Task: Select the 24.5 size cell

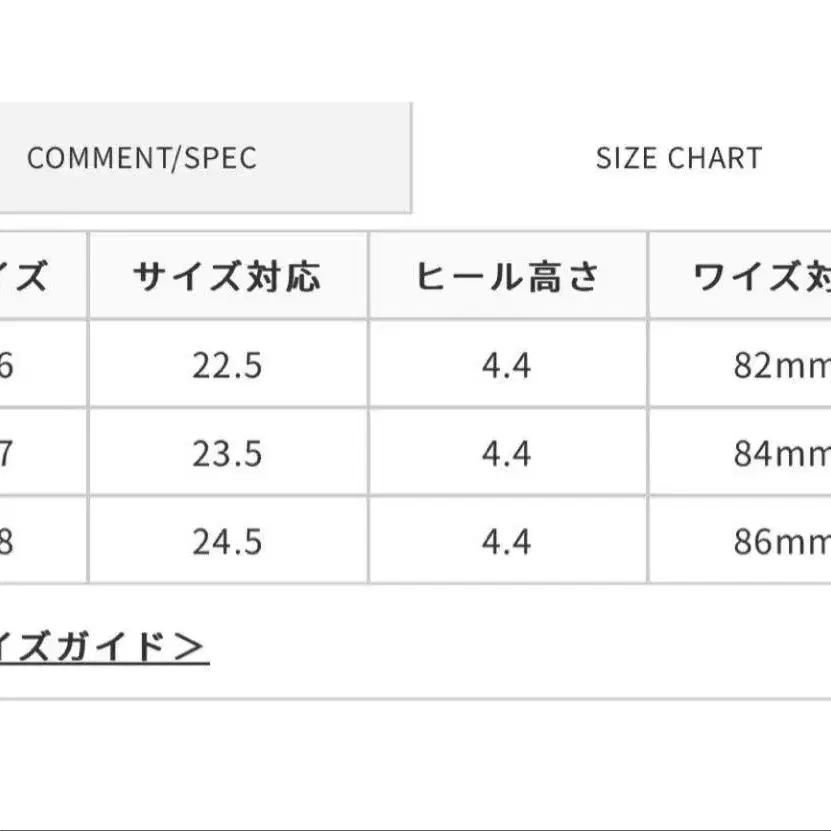Action: point(229,541)
